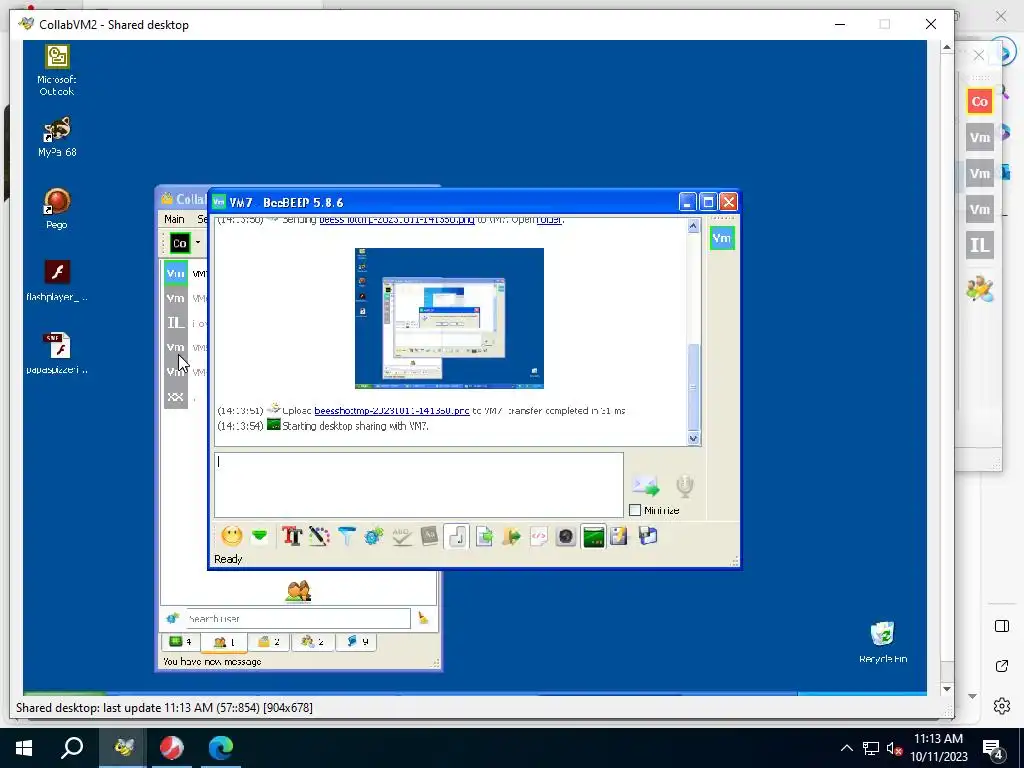This screenshot has width=1024, height=768.
Task: Click inside the chat message input box
Action: click(x=419, y=485)
